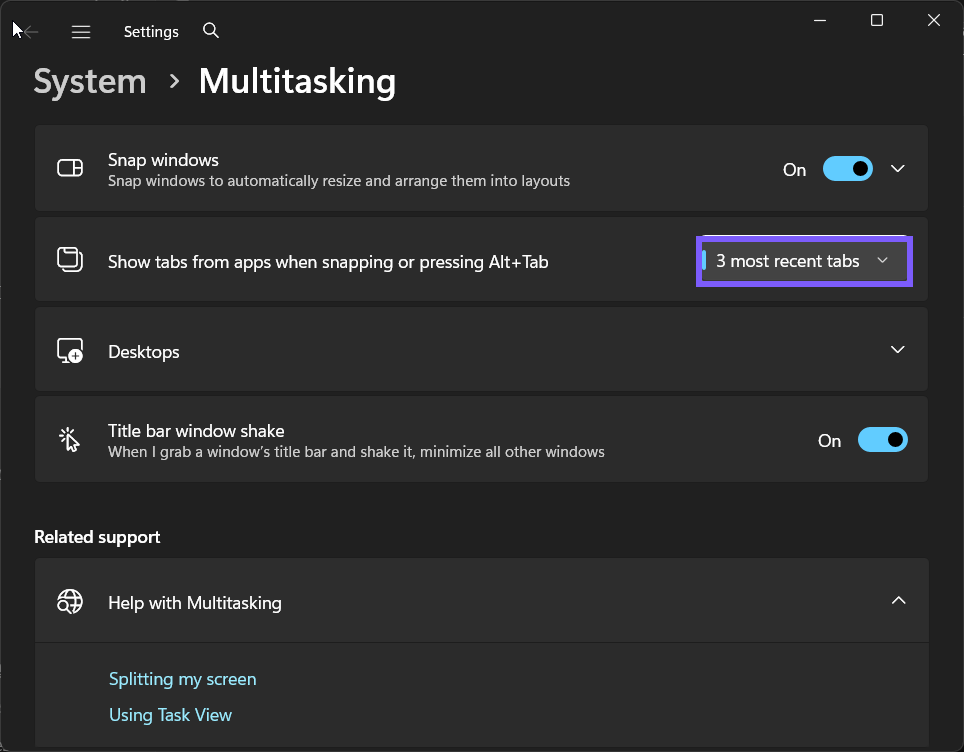Viewport: 964px width, 752px height.
Task: Collapse the Help with Multitasking section
Action: (x=898, y=600)
